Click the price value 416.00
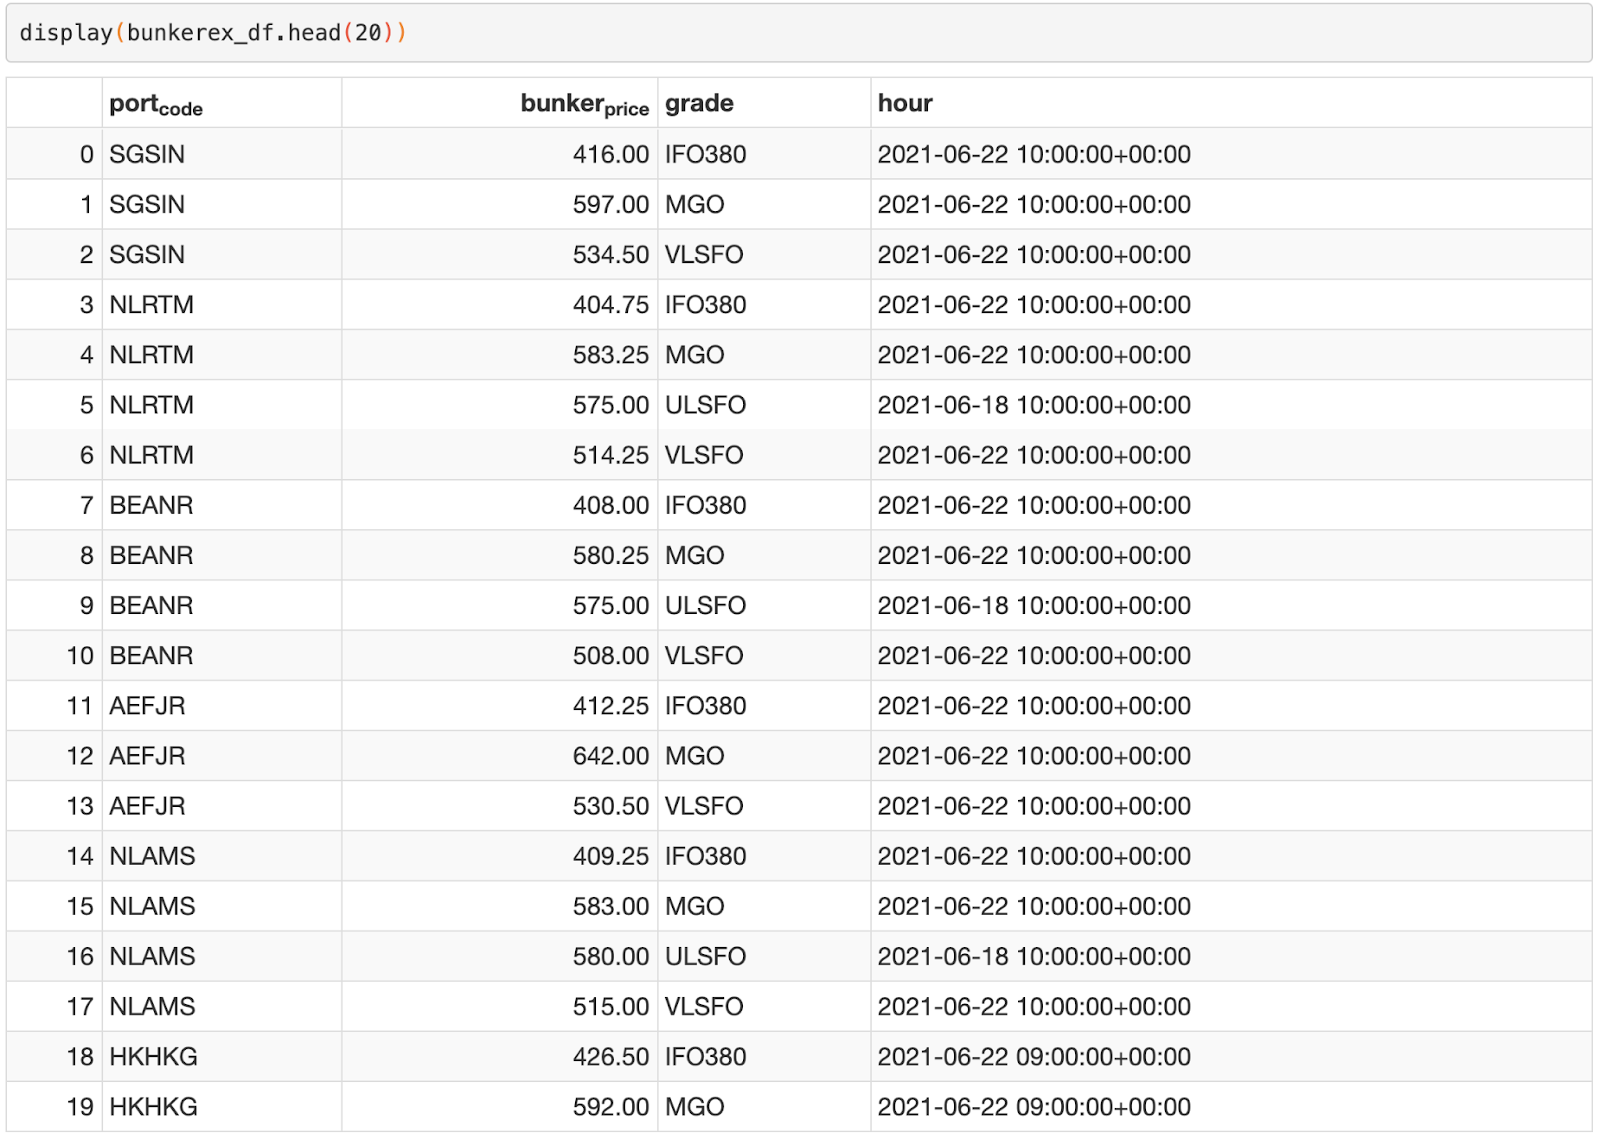Screen dimensions: 1600x1136 click(611, 154)
